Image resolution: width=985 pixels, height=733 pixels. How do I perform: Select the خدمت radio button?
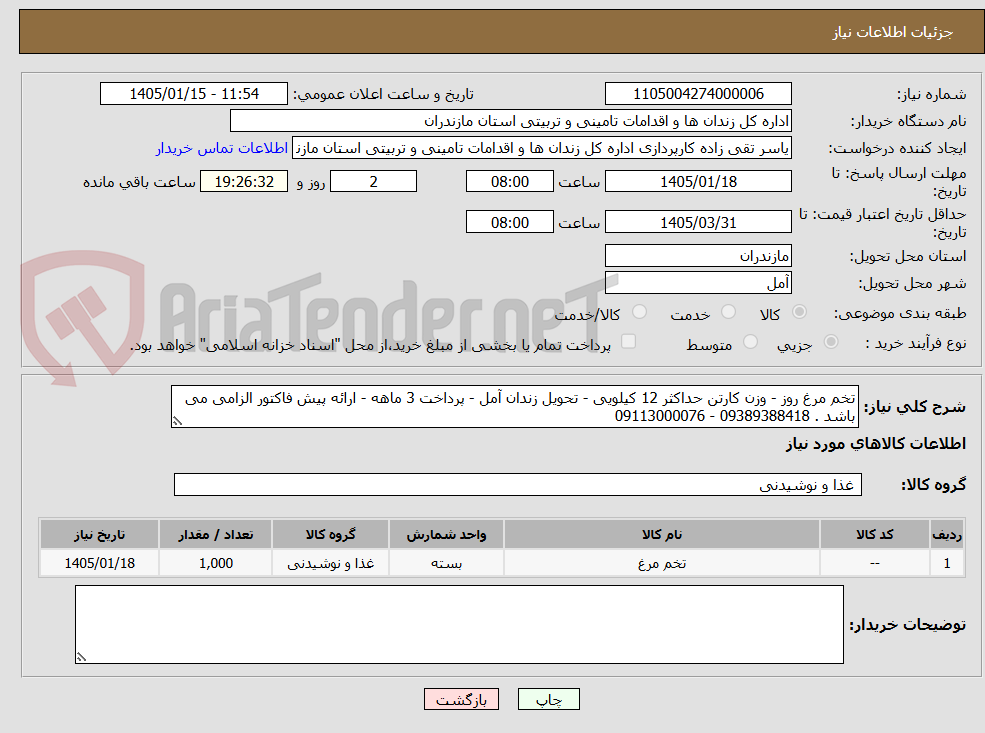(x=728, y=312)
